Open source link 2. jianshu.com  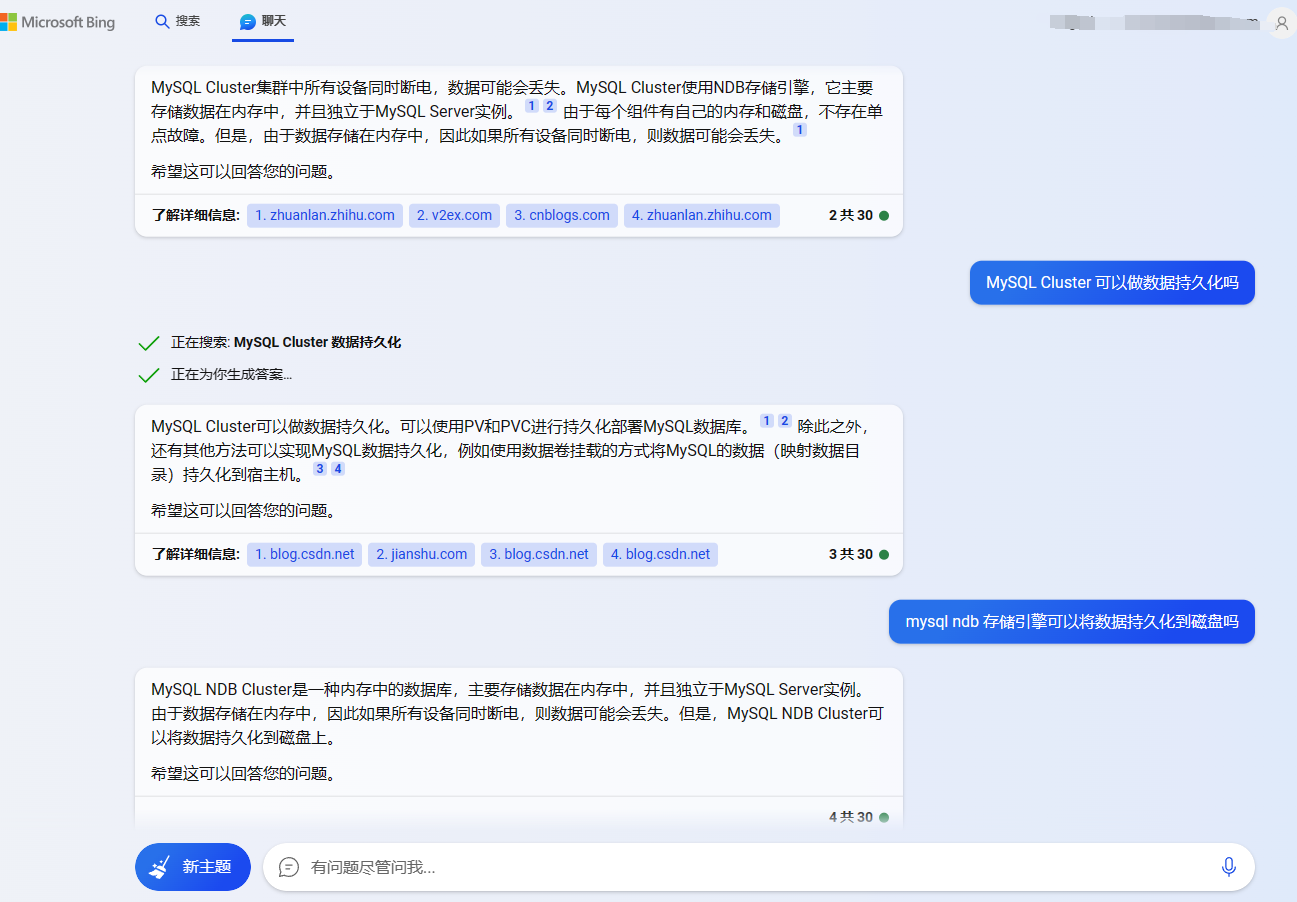pos(422,554)
